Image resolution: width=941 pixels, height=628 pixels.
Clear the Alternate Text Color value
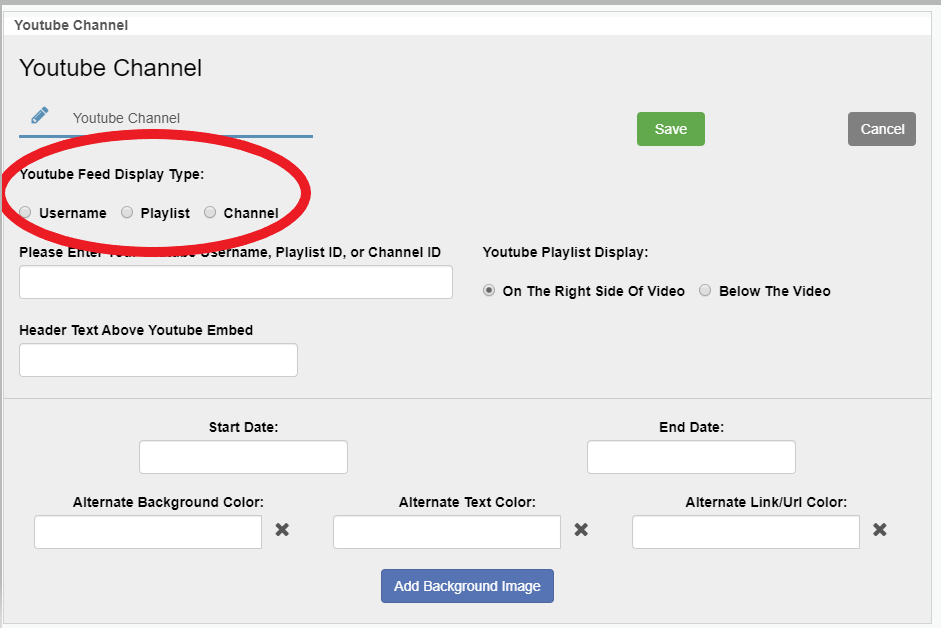[581, 530]
